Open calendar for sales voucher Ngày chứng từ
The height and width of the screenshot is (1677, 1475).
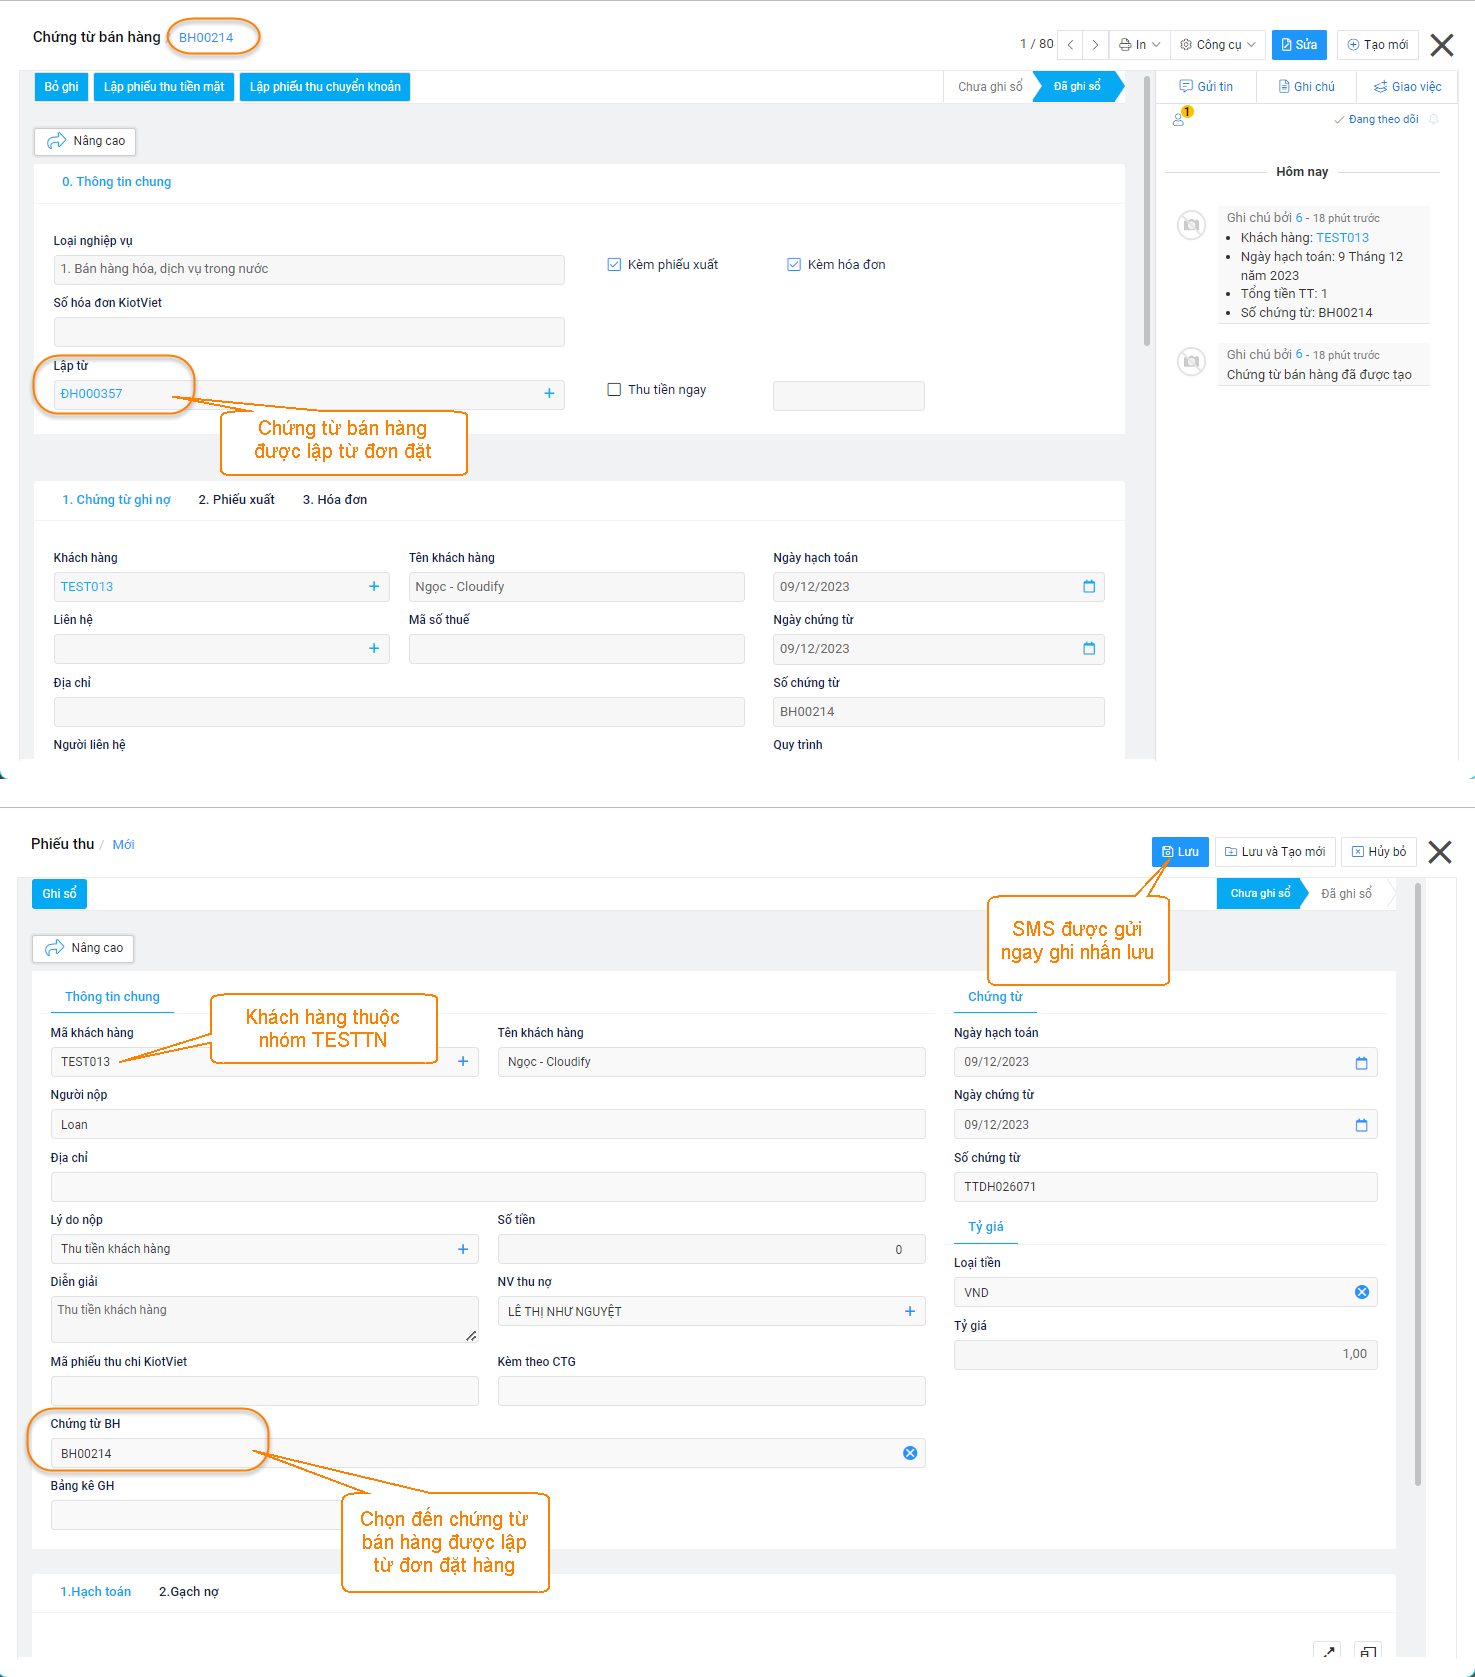(x=1089, y=649)
